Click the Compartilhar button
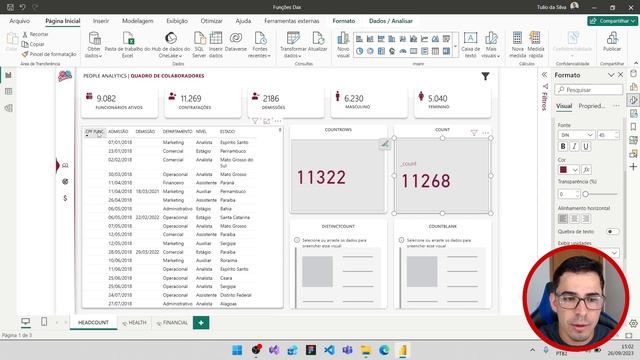The height and width of the screenshot is (360, 640). pos(612,21)
